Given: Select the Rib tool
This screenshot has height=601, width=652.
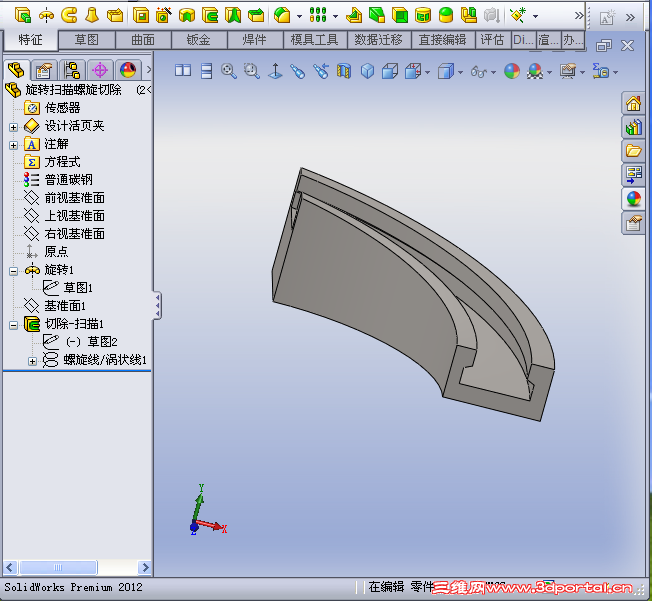Looking at the screenshot, I should pos(354,15).
